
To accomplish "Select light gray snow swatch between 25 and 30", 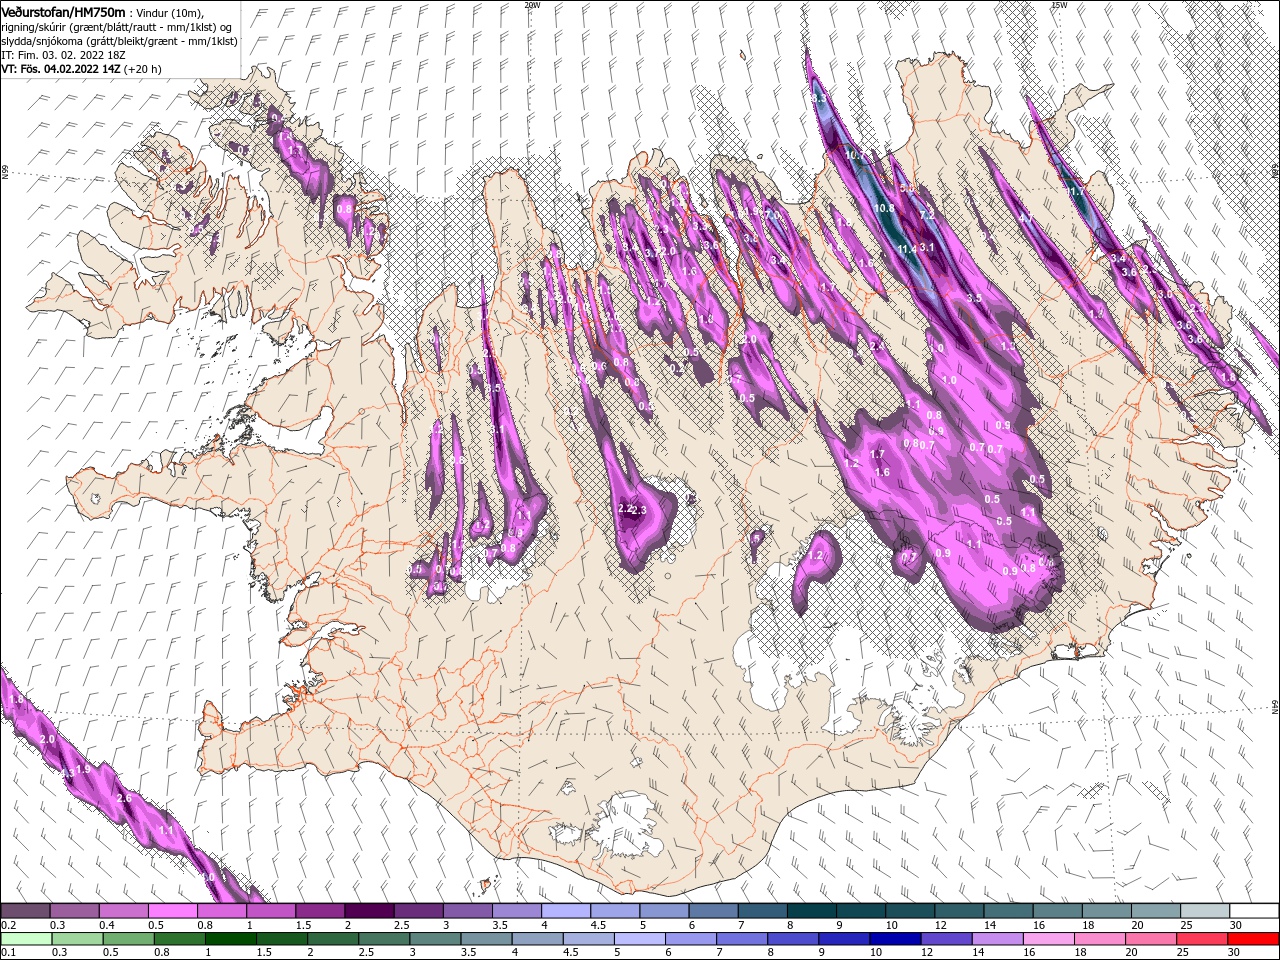I will tap(1205, 910).
